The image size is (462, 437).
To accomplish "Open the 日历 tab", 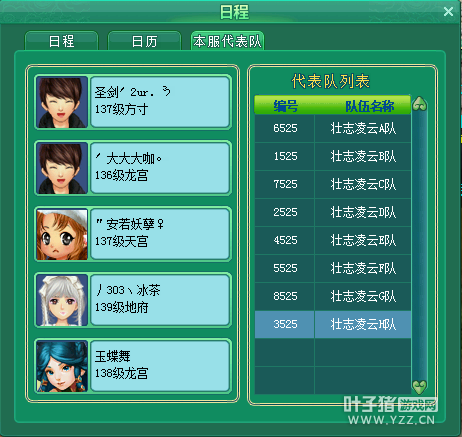I will [x=144, y=41].
